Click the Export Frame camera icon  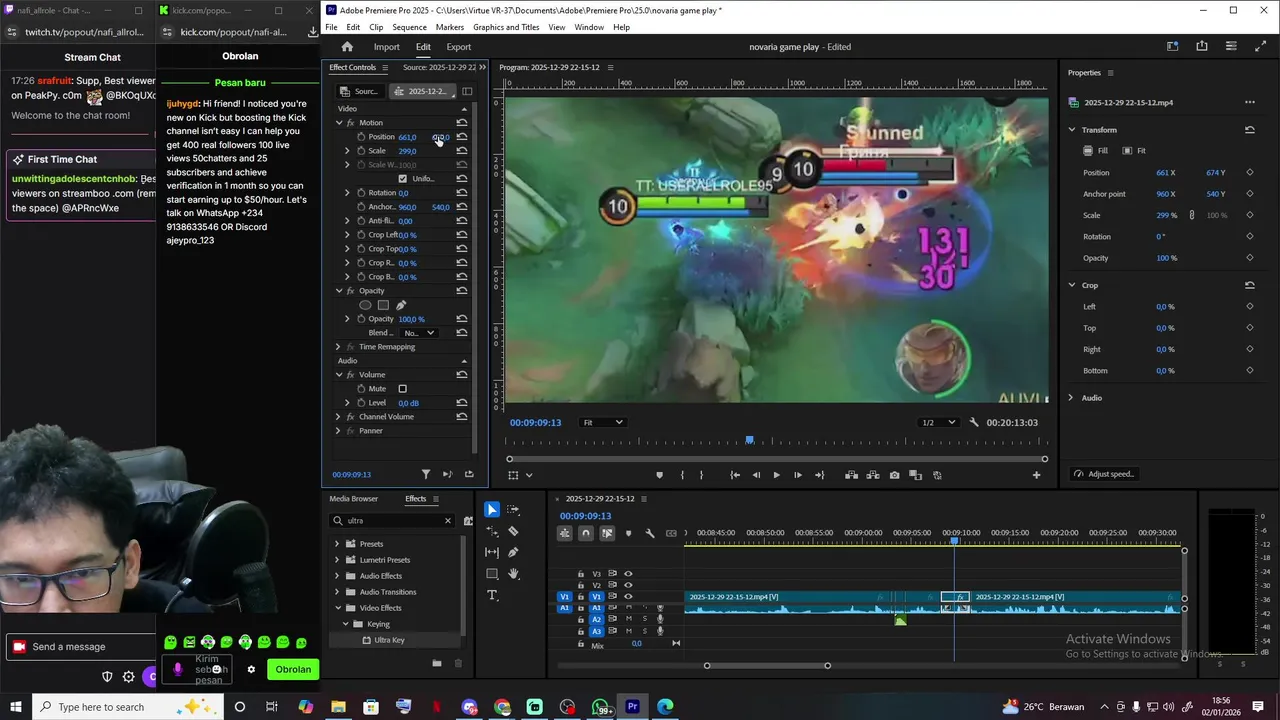[894, 475]
